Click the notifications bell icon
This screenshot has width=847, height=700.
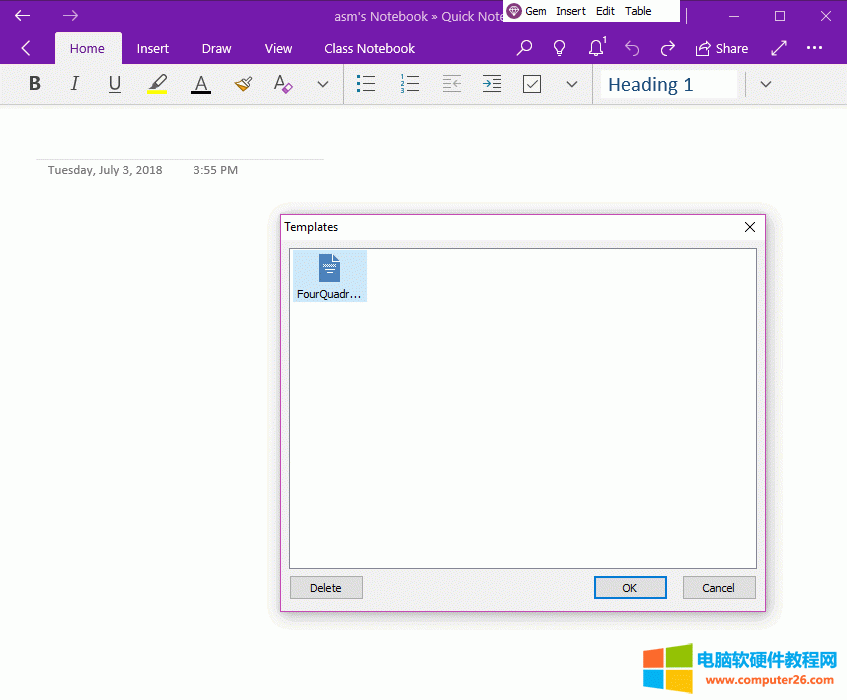pos(595,47)
